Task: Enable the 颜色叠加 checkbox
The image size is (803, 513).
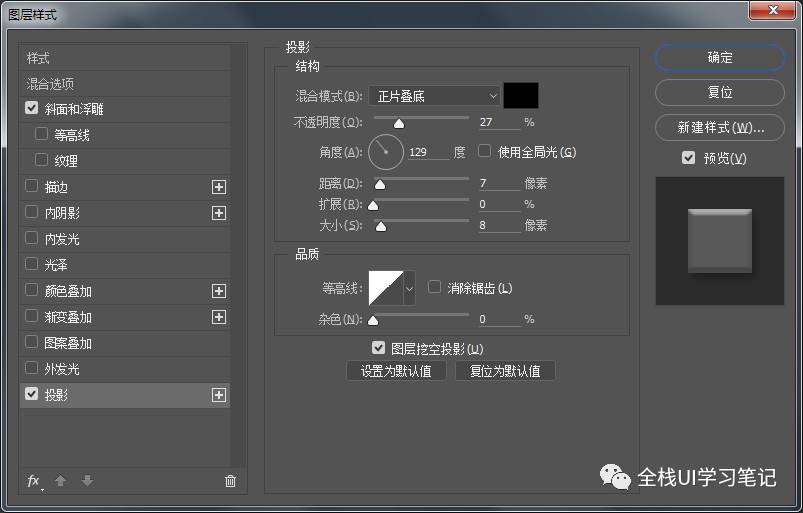Action: [32, 290]
